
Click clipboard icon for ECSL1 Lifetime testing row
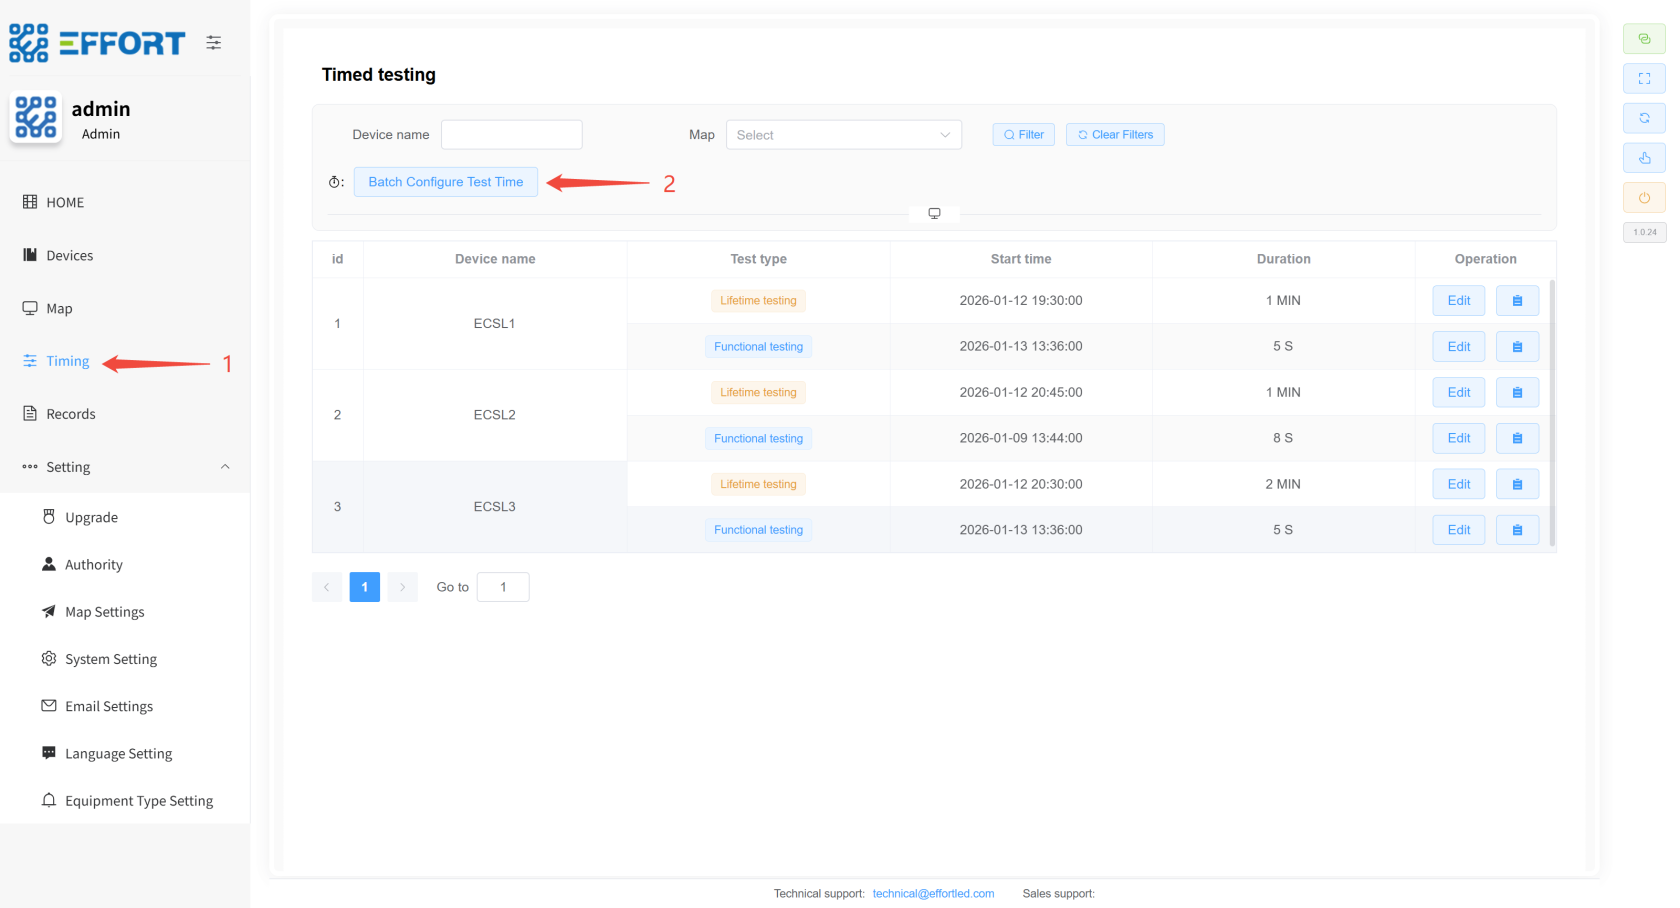pos(1517,301)
